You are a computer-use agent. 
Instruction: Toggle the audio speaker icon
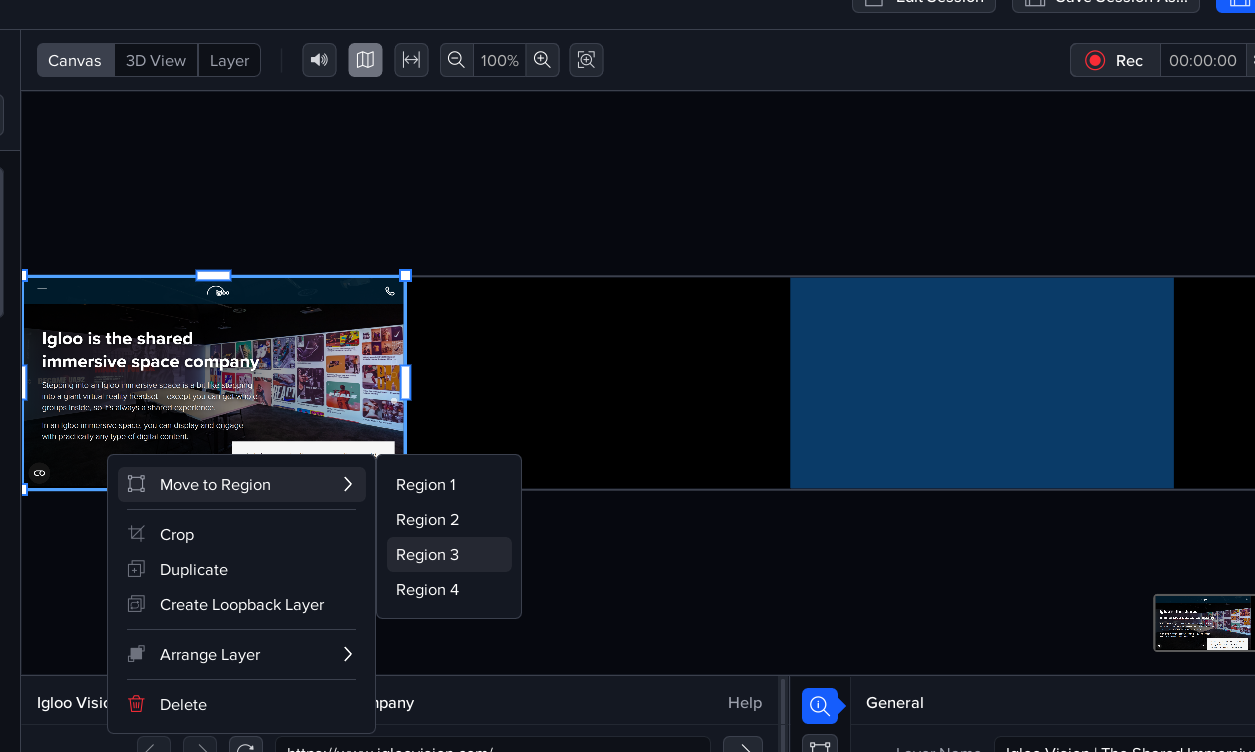click(x=319, y=60)
